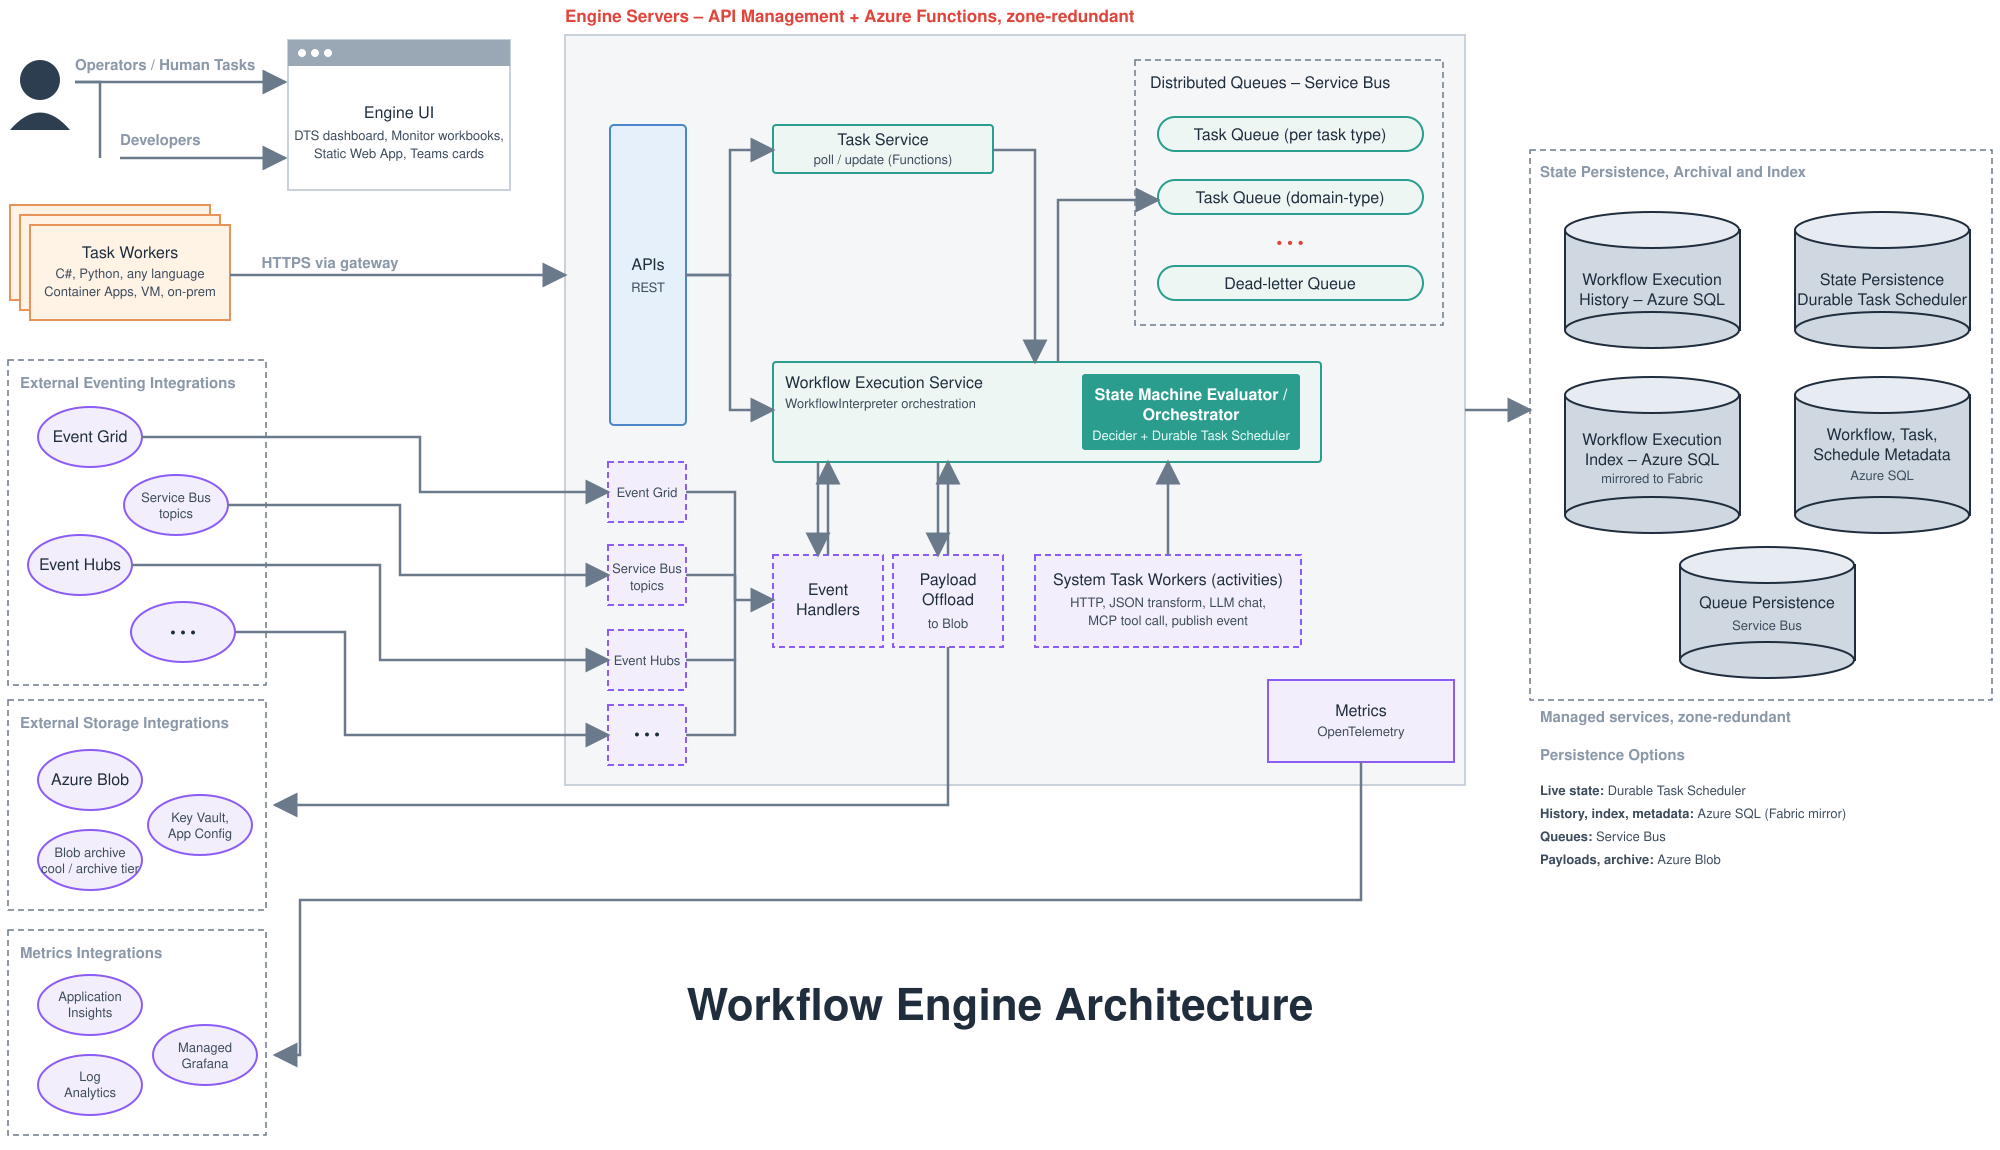Click the Distributed Queues – Service Bus heading
Screen dimensions: 2000x1150
point(1270,82)
